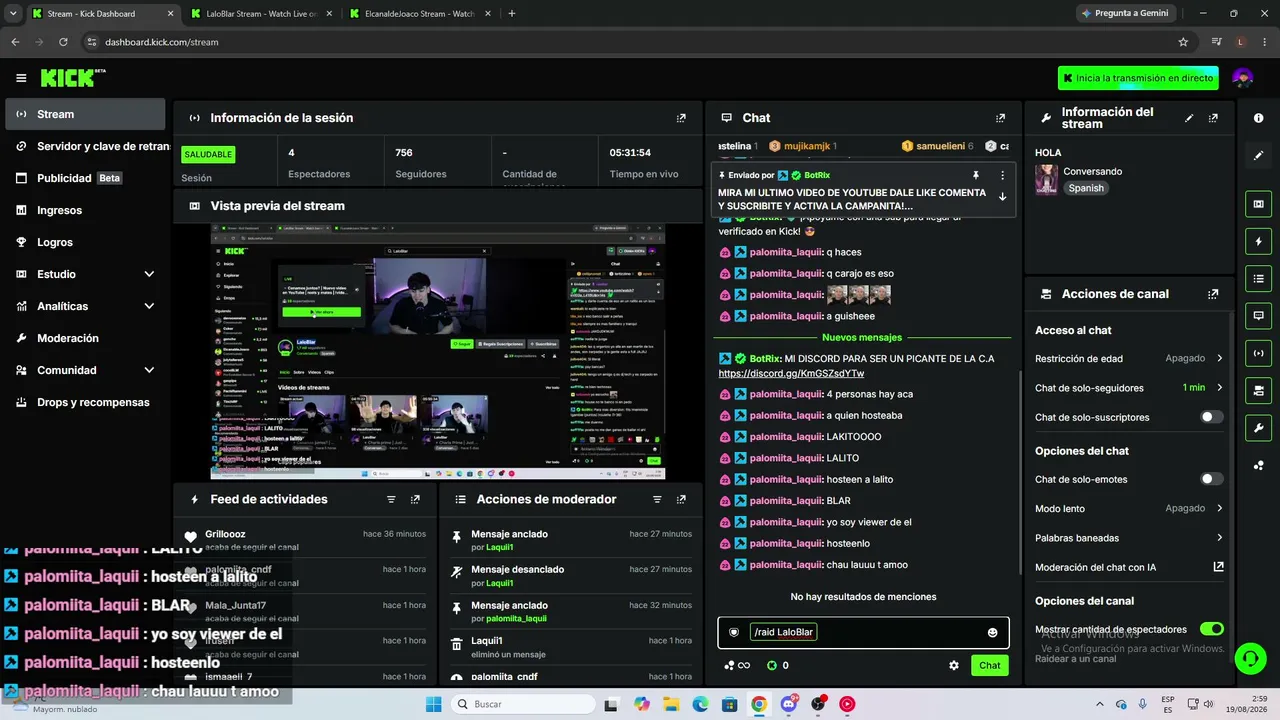Viewport: 1280px width, 720px height.
Task: Click Inicia la transmisión en directo button
Action: (x=1138, y=78)
